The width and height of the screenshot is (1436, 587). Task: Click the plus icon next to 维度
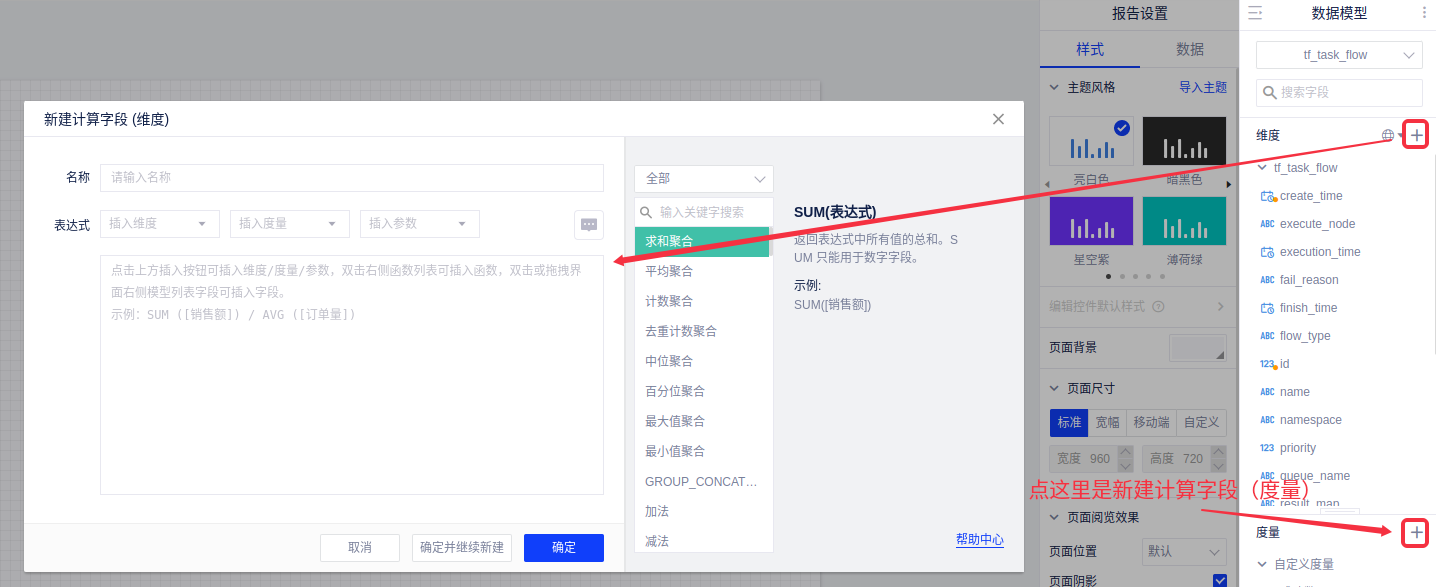coord(1416,135)
